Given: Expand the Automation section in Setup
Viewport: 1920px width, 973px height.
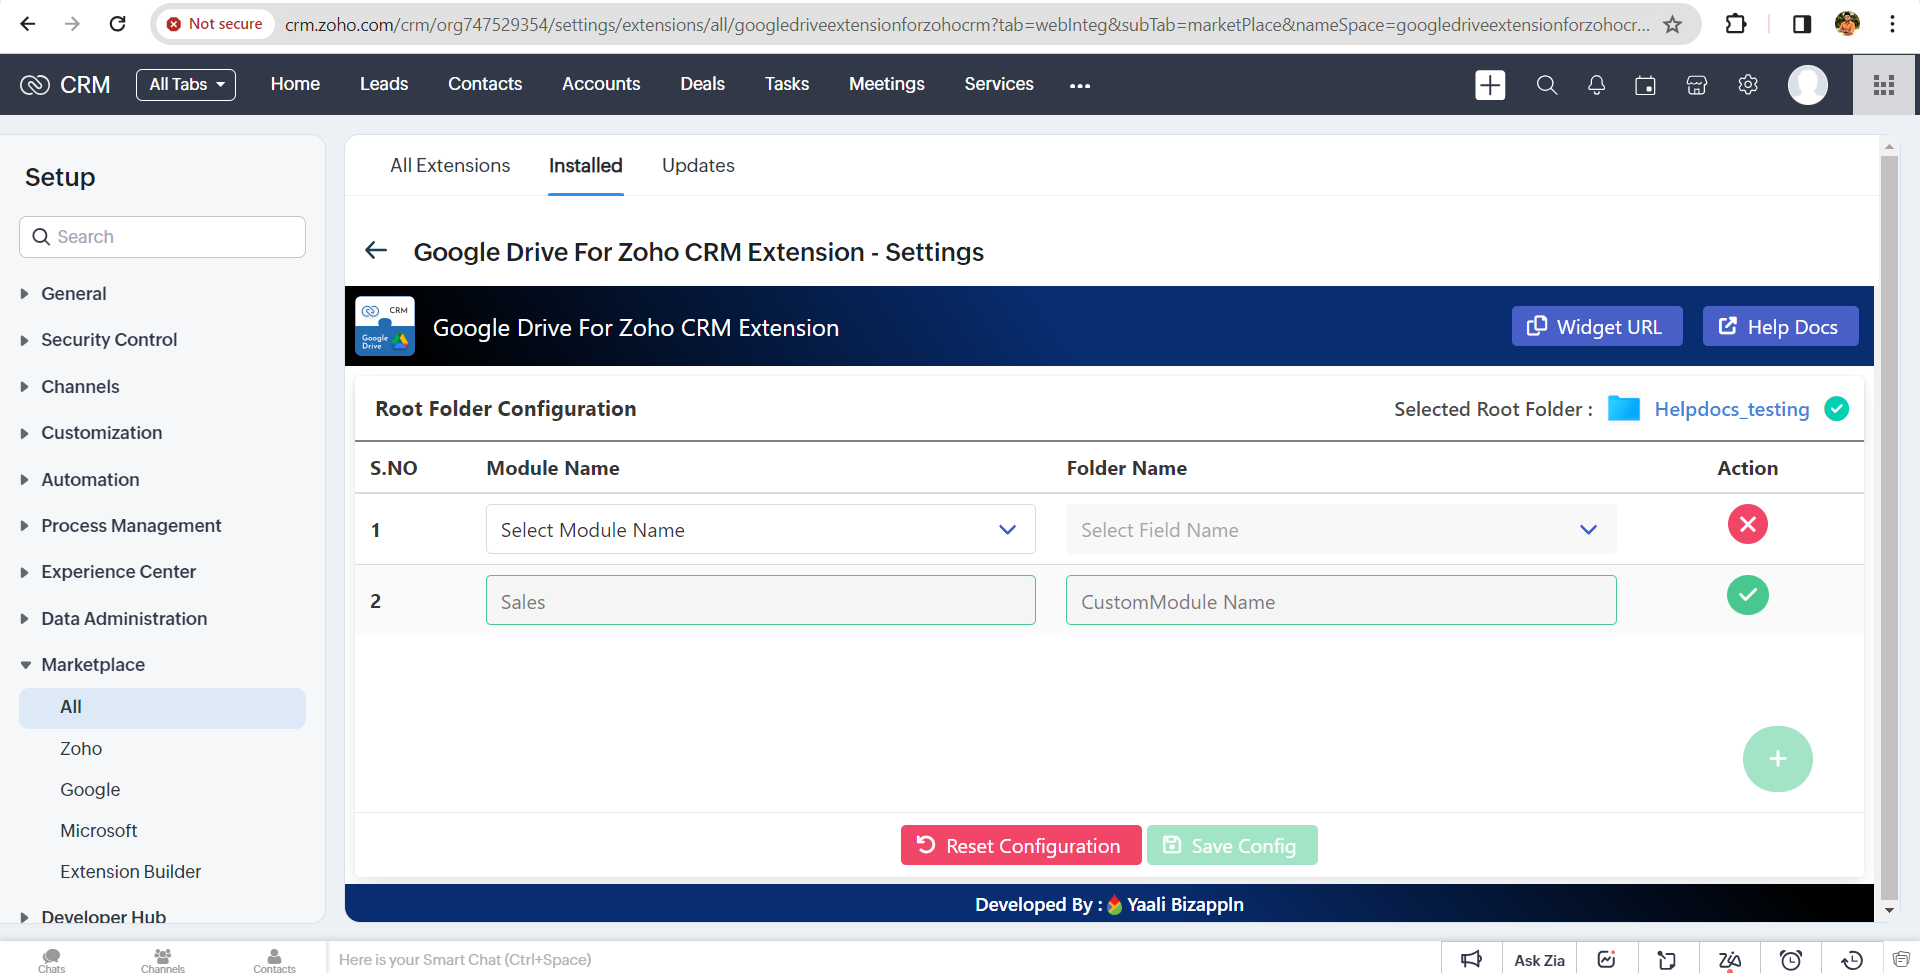Looking at the screenshot, I should tap(90, 480).
